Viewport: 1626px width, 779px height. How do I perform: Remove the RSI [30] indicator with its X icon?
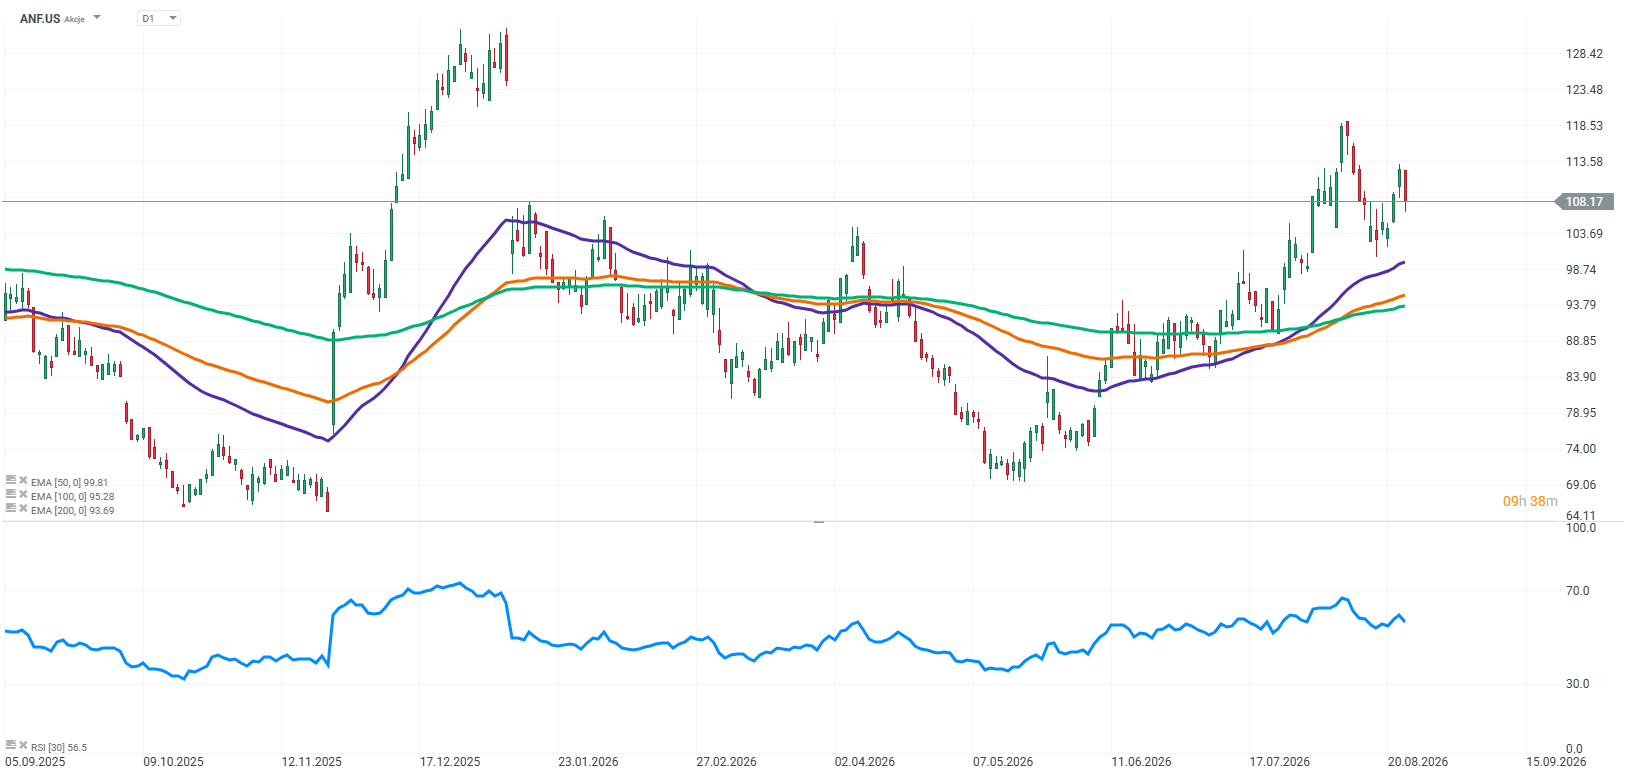tap(23, 745)
